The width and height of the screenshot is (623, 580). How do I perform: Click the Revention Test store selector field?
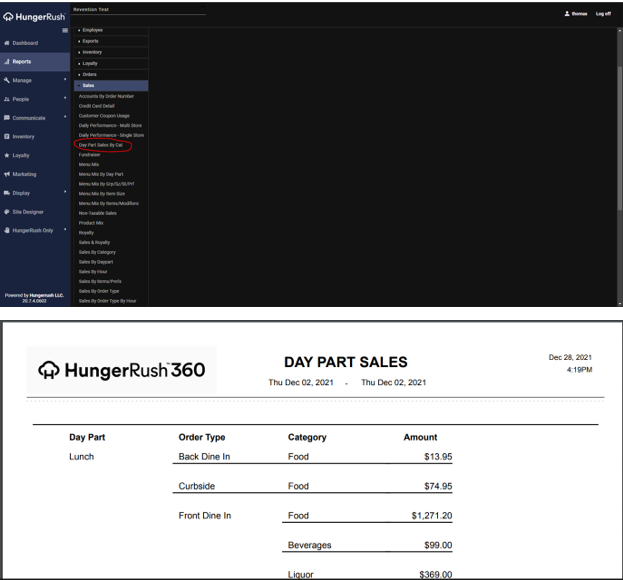139,10
